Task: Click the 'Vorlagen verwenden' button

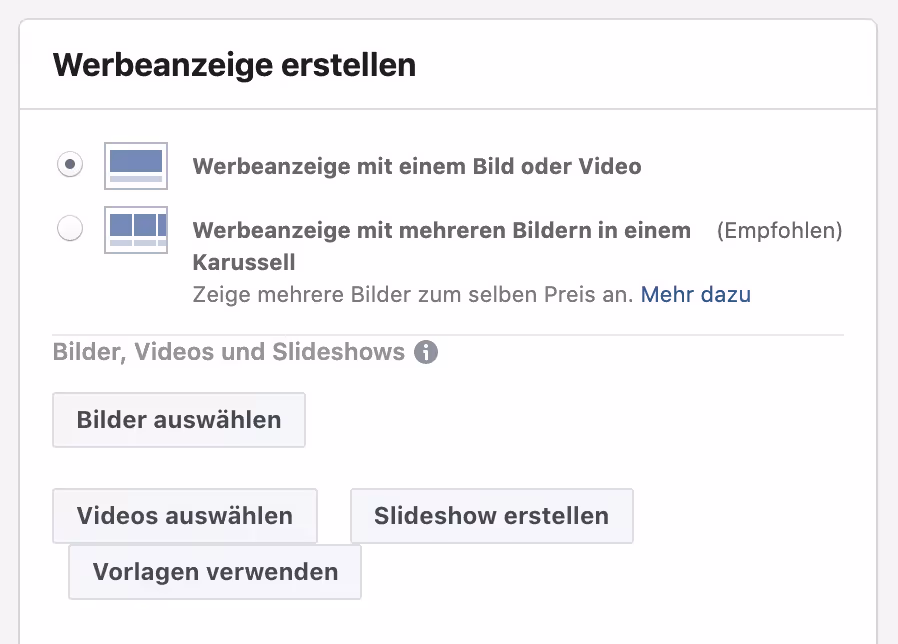Action: coord(215,572)
